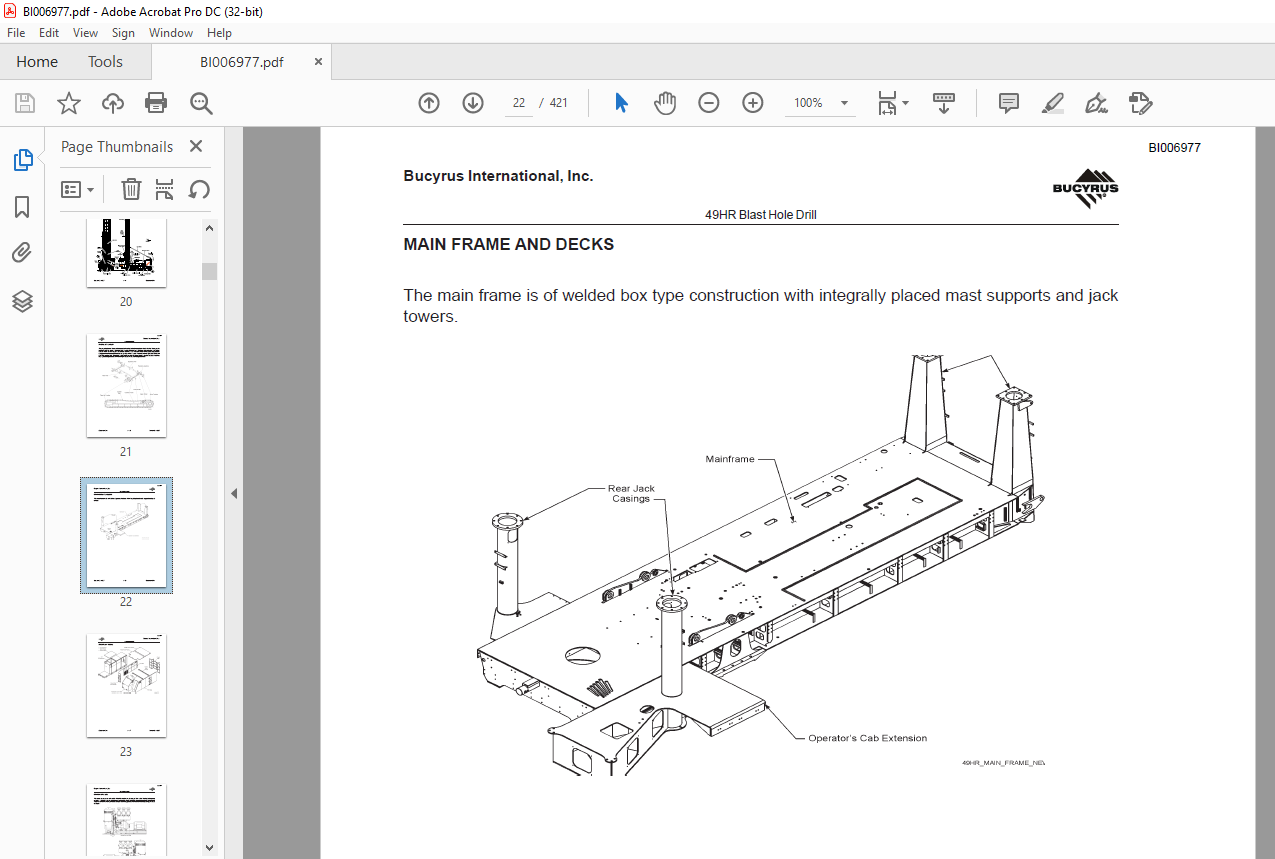The image size is (1275, 859).
Task: Zoom out with the minus icon
Action: [709, 103]
